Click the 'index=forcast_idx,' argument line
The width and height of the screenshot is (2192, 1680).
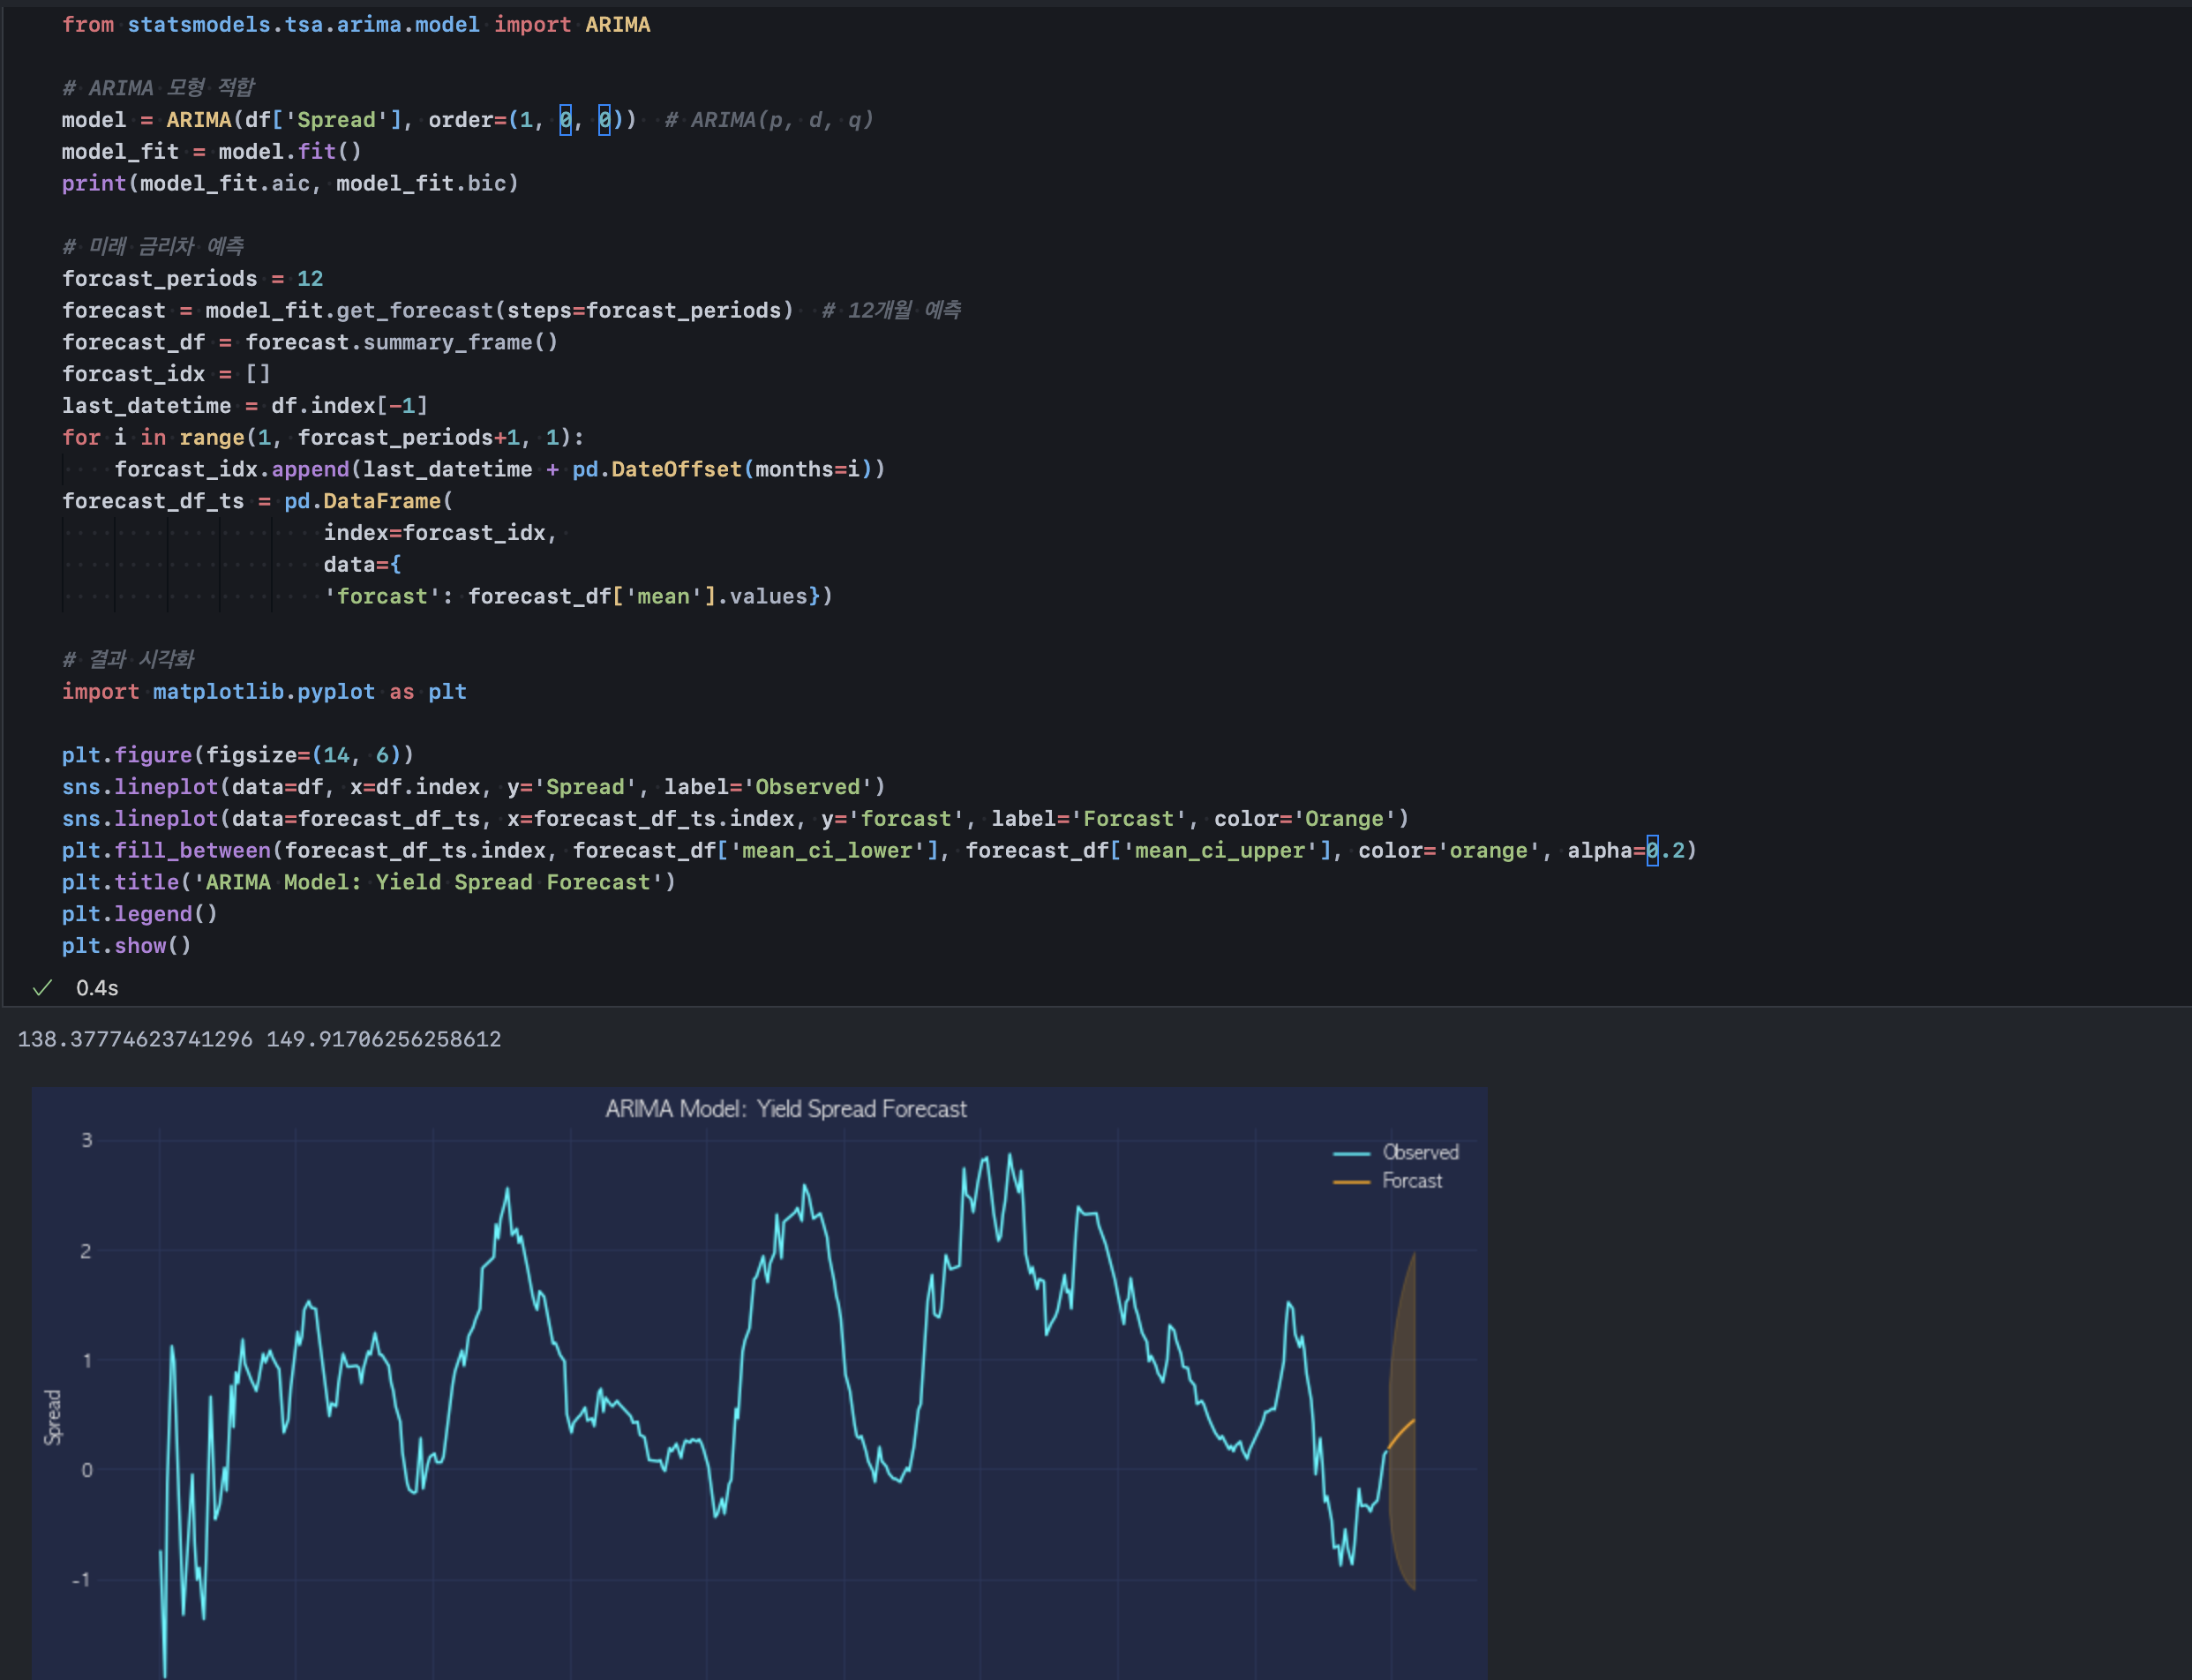coord(440,533)
